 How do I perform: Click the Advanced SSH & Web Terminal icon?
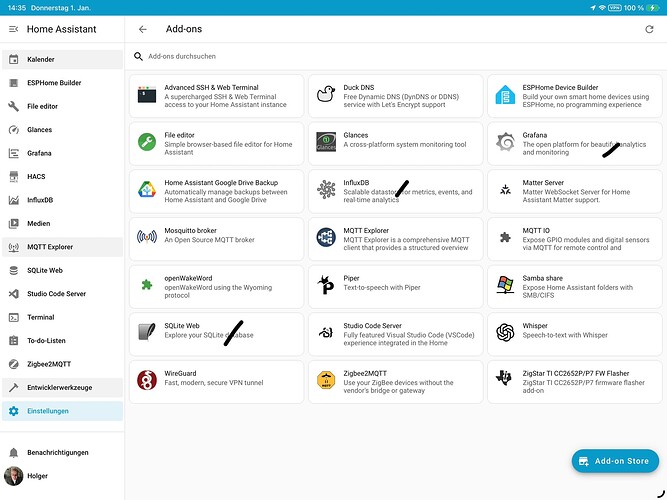point(147,94)
